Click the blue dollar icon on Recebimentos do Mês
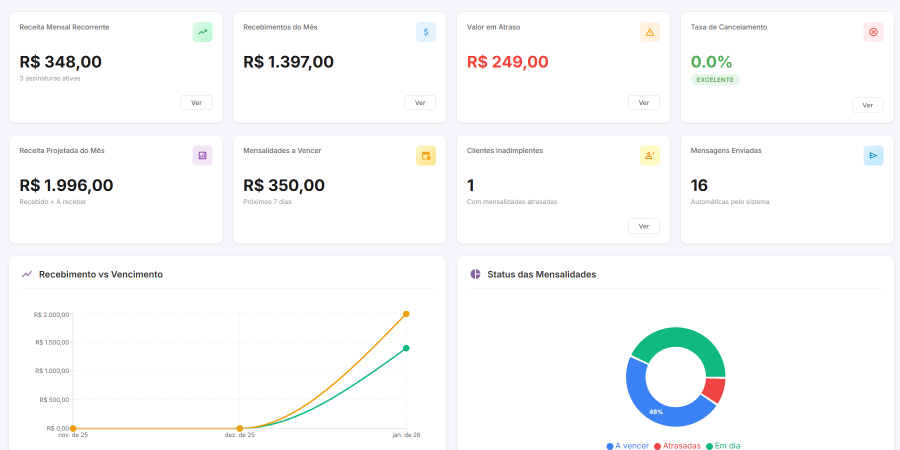Screen dimensions: 900x450 pos(426,32)
